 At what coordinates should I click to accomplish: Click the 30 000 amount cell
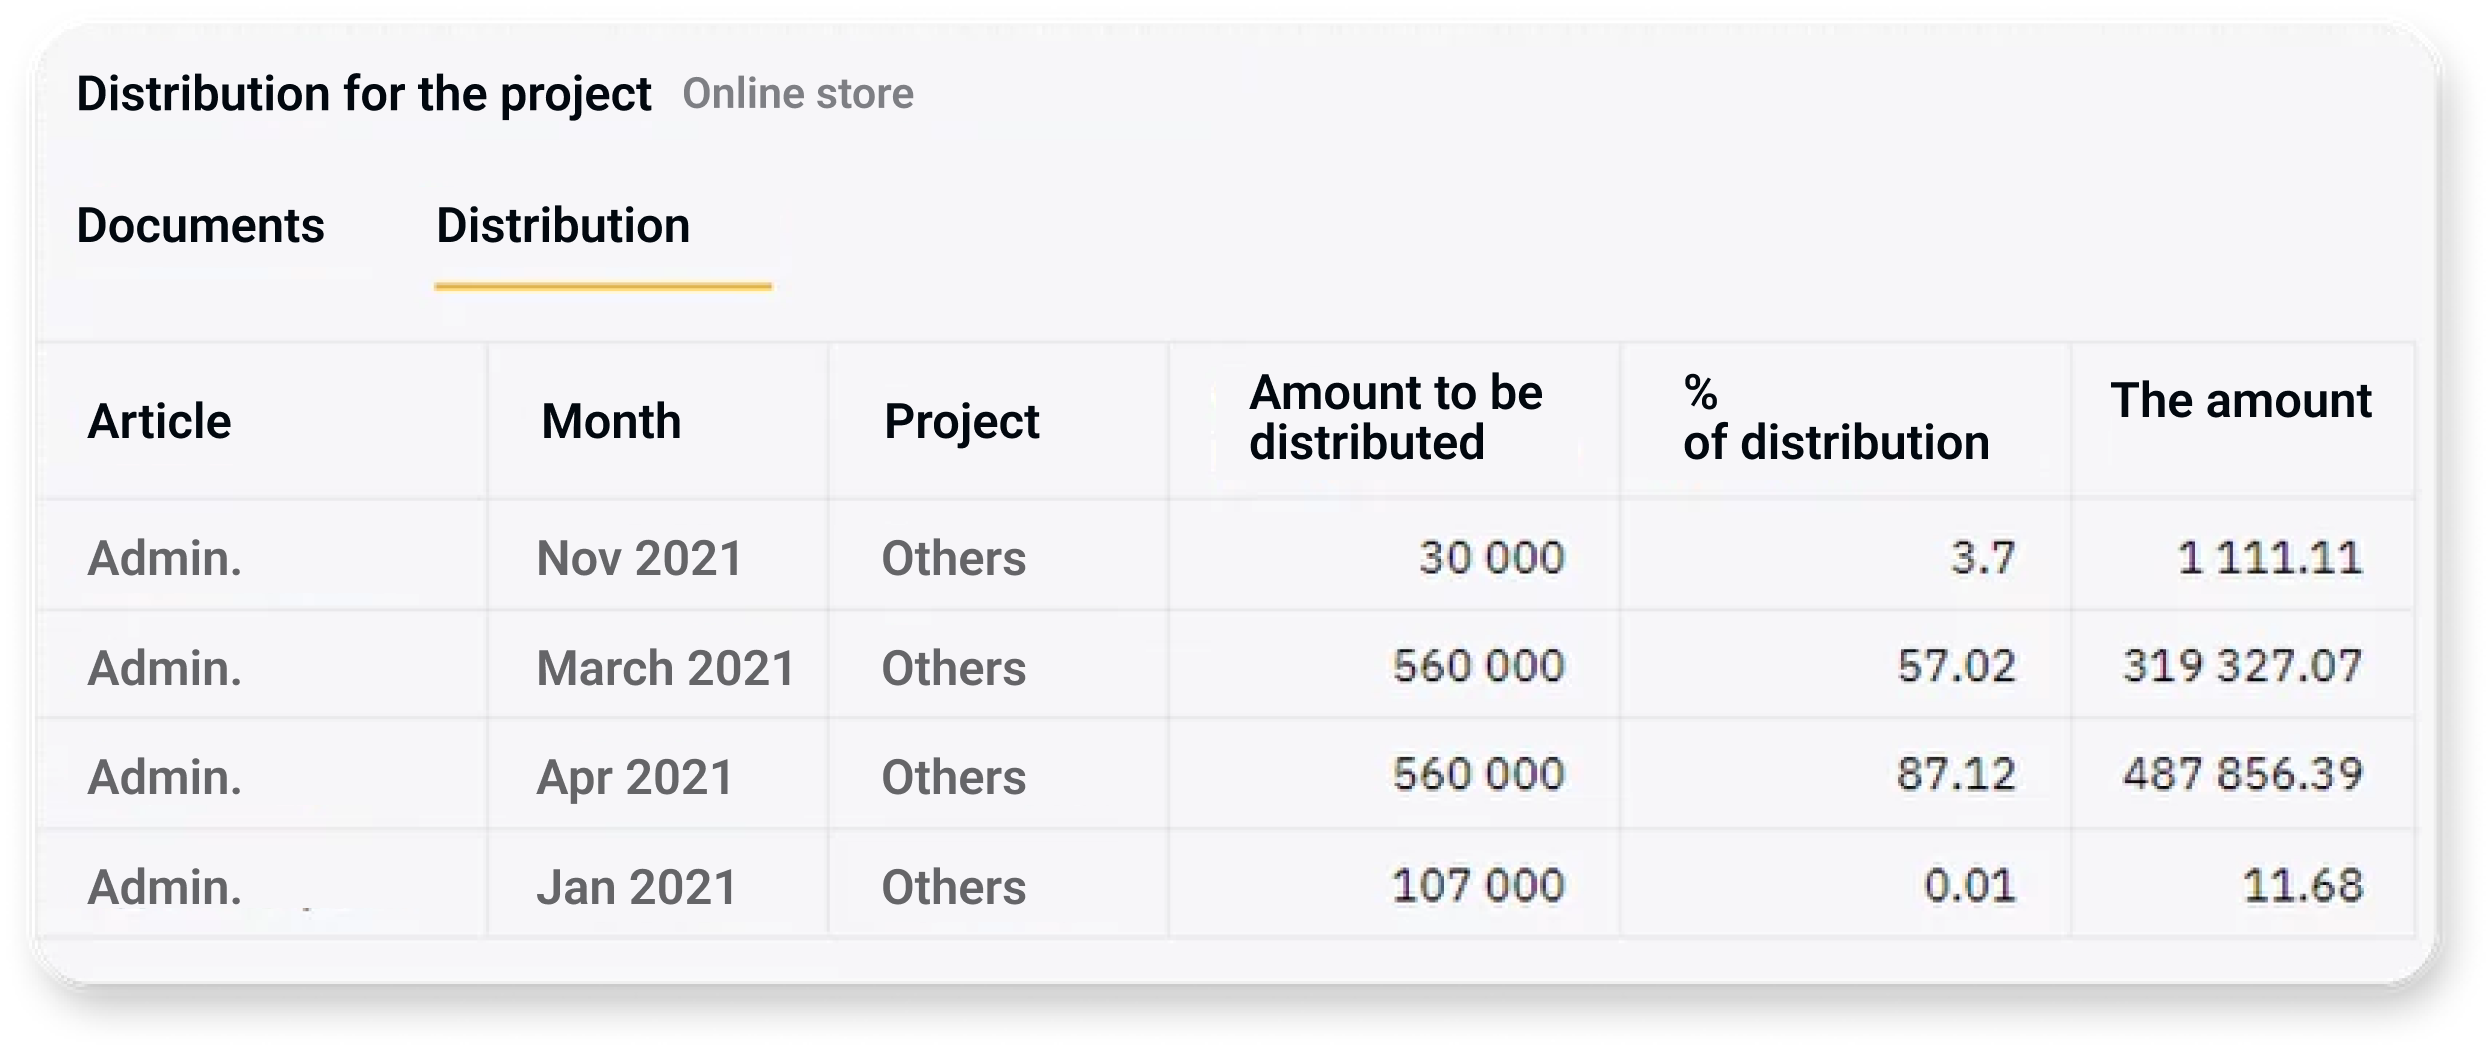(x=1491, y=558)
